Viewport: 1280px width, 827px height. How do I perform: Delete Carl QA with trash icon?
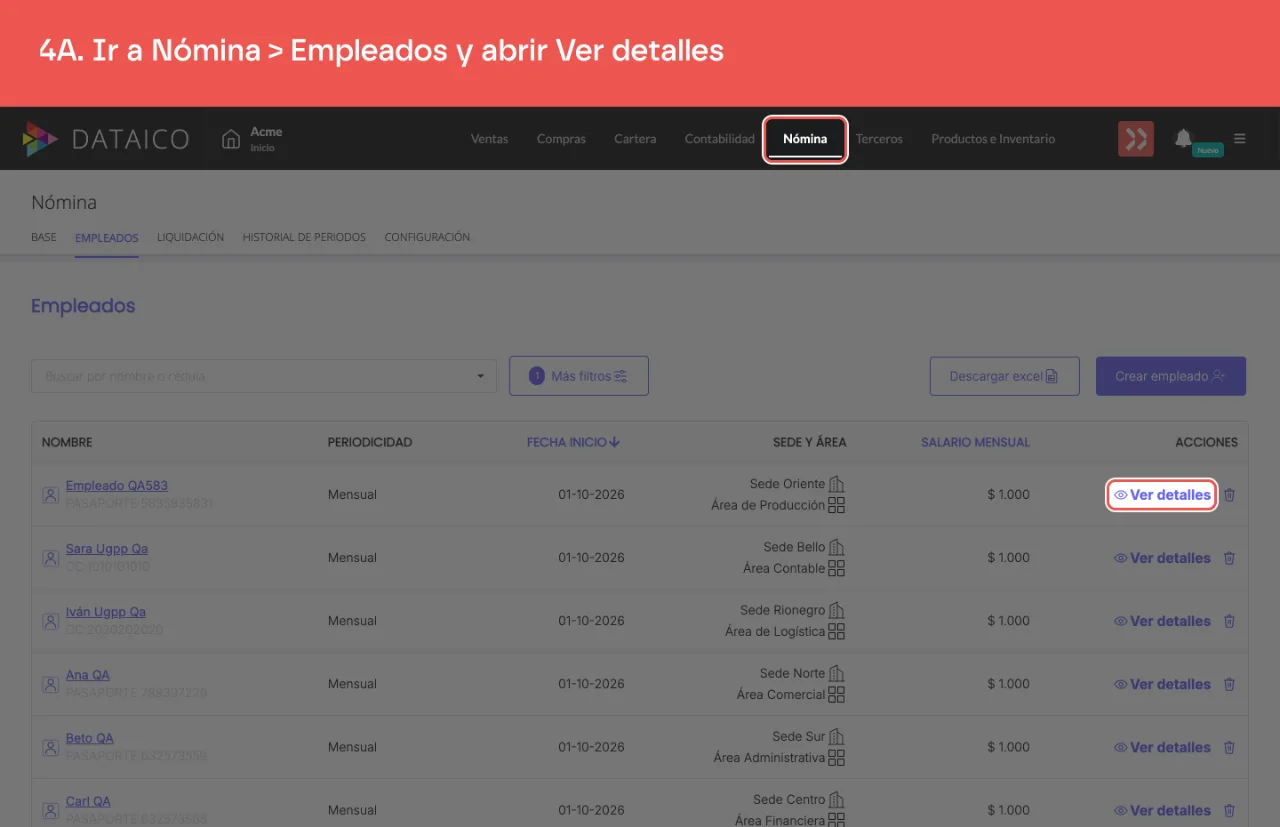pos(1230,810)
